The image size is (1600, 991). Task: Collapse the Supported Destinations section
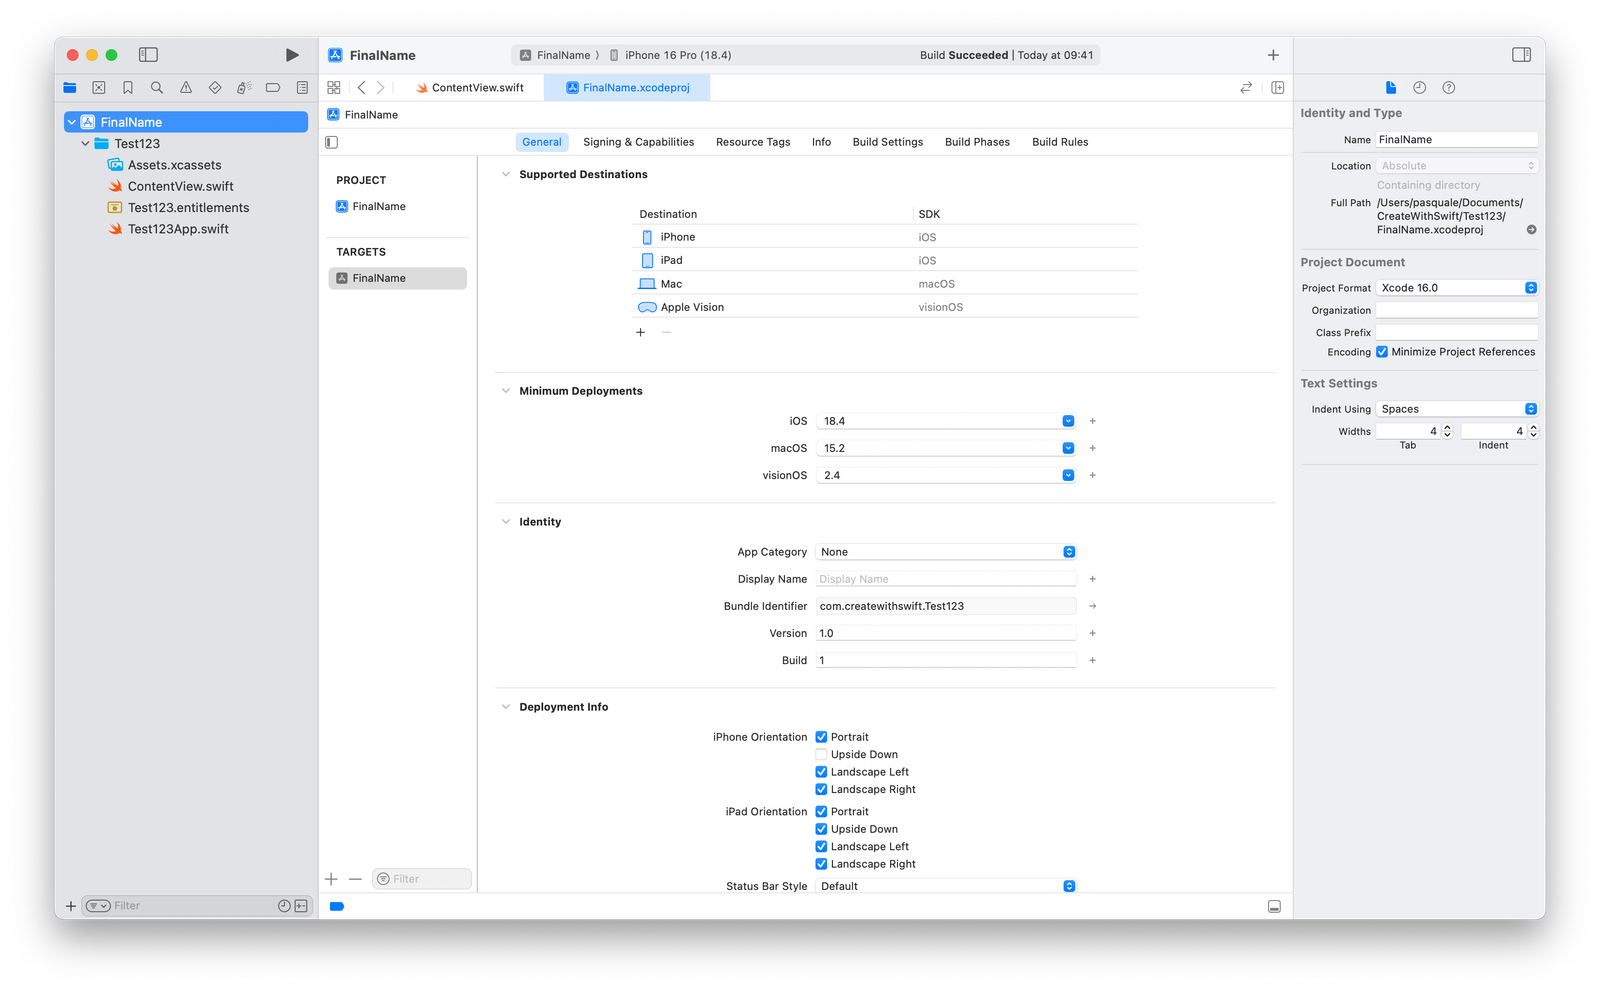pos(505,174)
